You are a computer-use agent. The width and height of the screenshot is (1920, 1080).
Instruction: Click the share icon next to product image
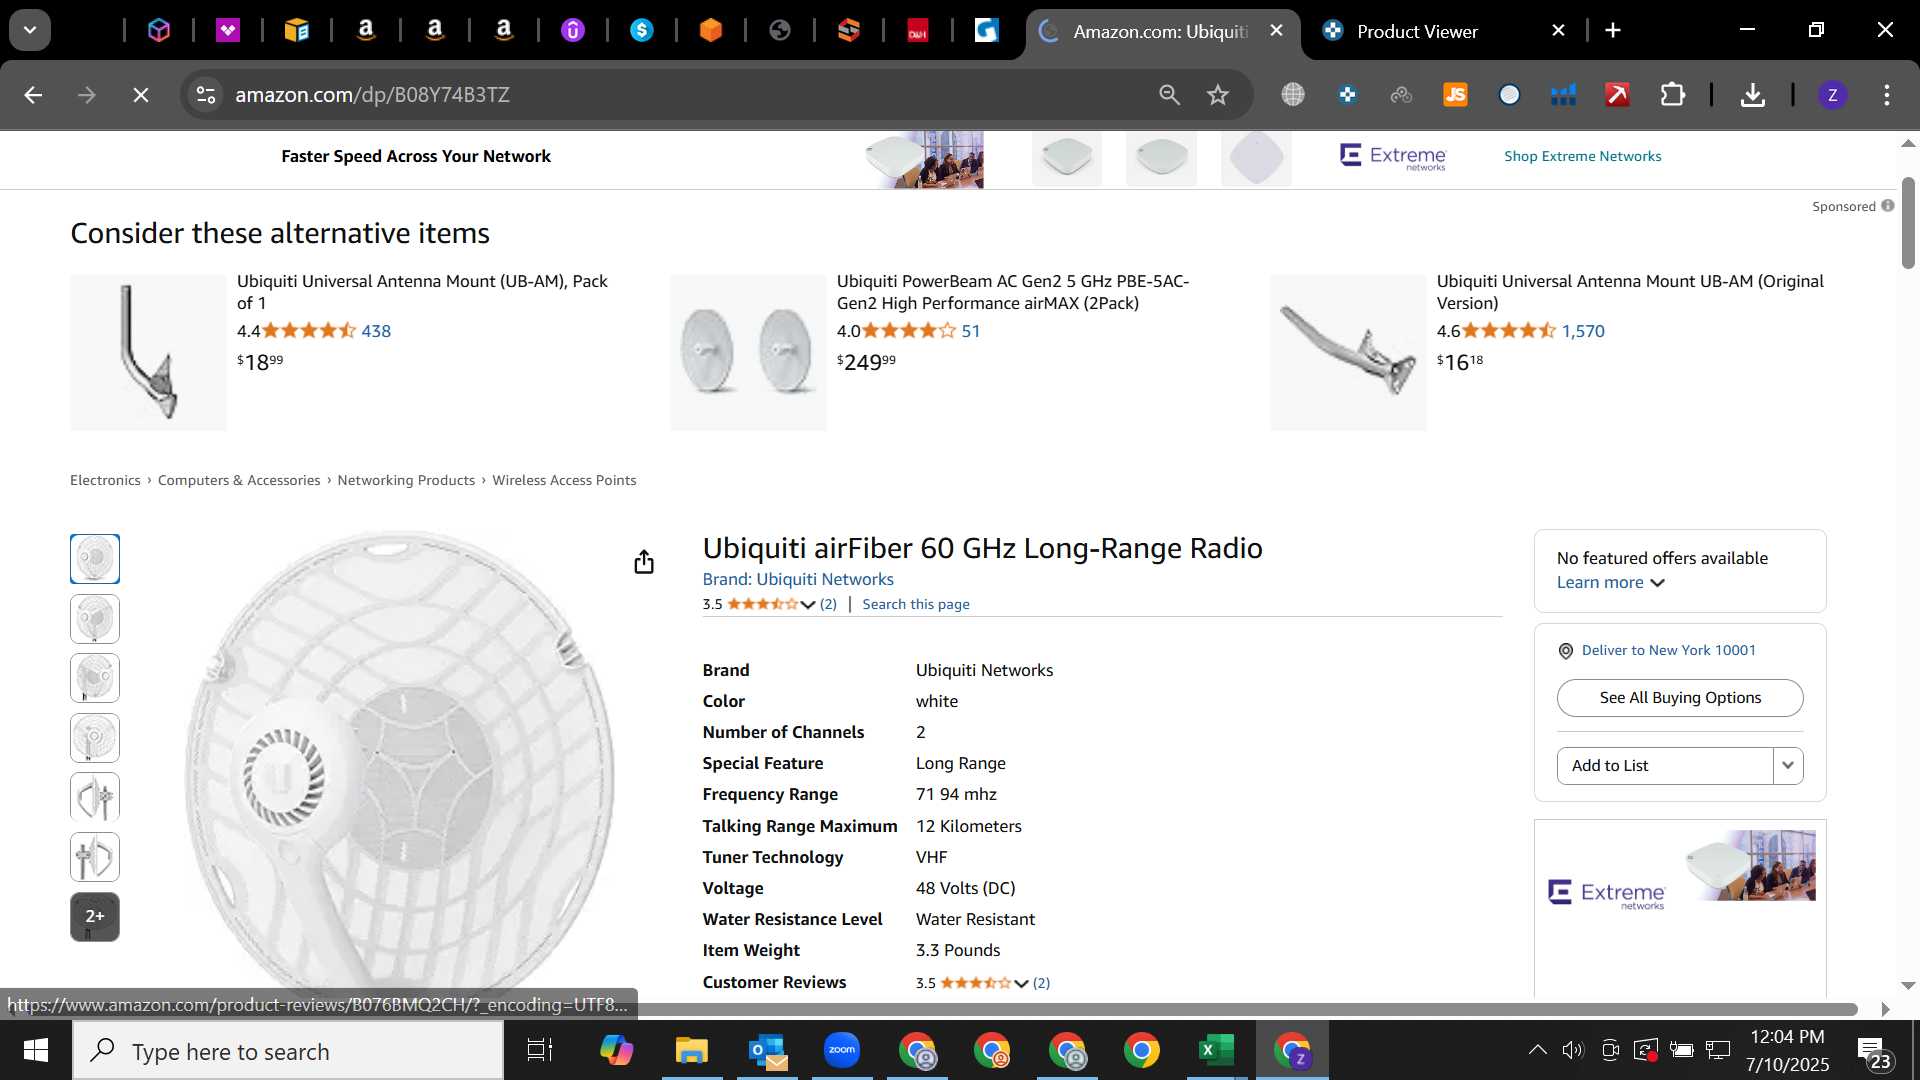click(644, 562)
